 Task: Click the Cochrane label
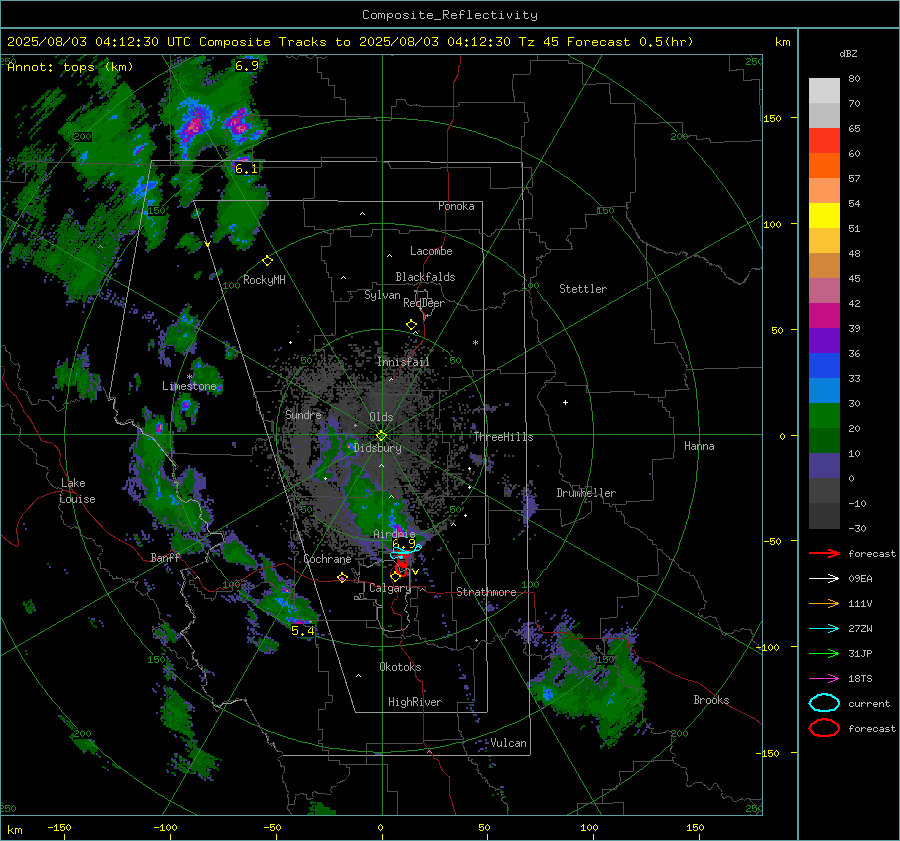(x=327, y=559)
